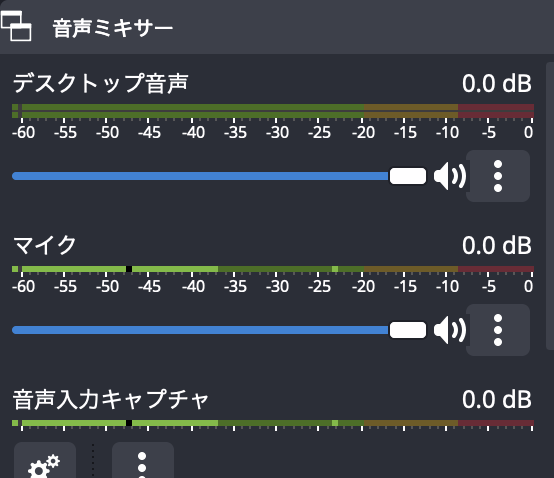
Task: Click the デスクトップ音声 volume slider handle
Action: (x=408, y=176)
